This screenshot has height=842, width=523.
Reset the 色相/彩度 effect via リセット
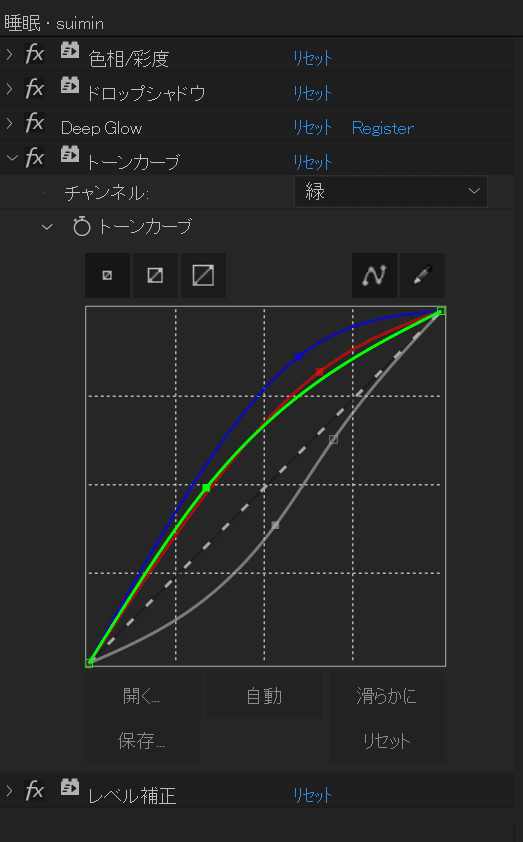(x=313, y=59)
